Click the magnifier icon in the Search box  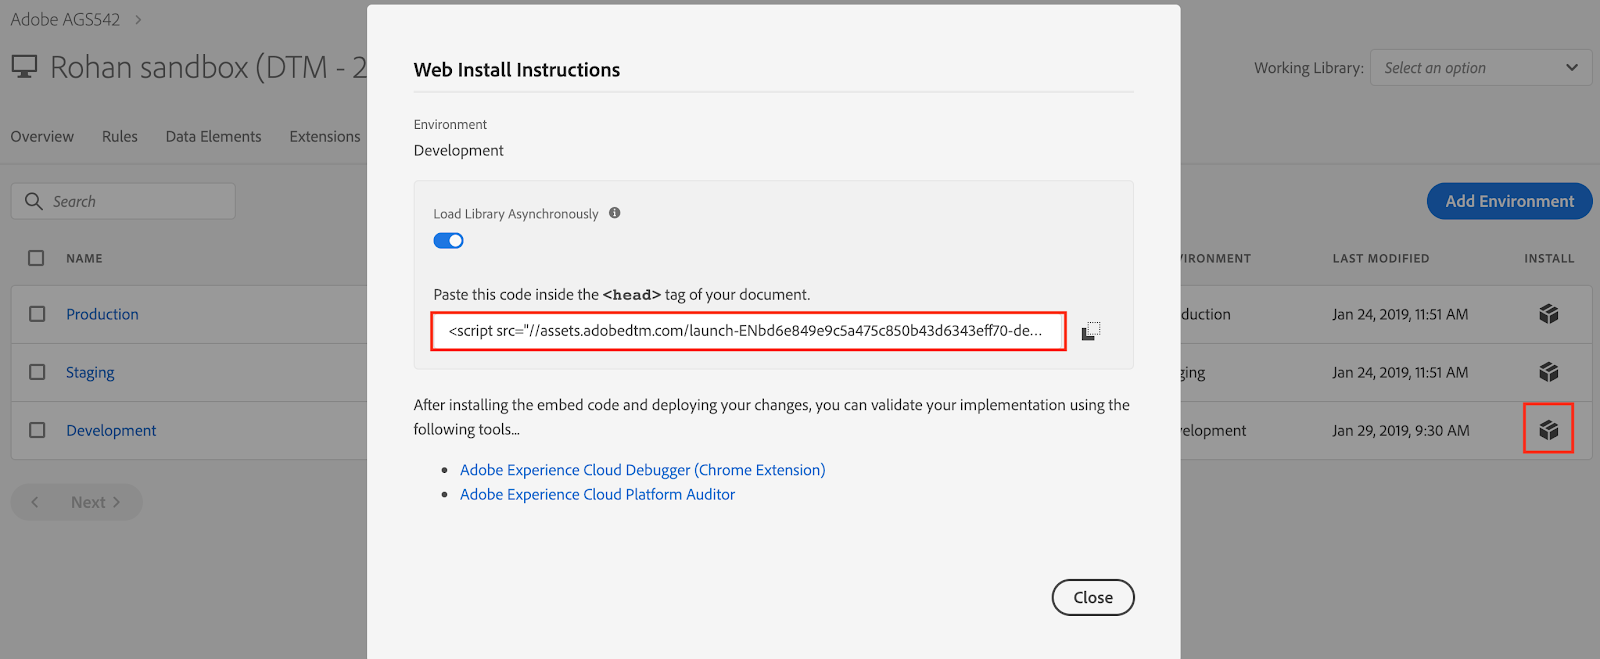point(34,201)
